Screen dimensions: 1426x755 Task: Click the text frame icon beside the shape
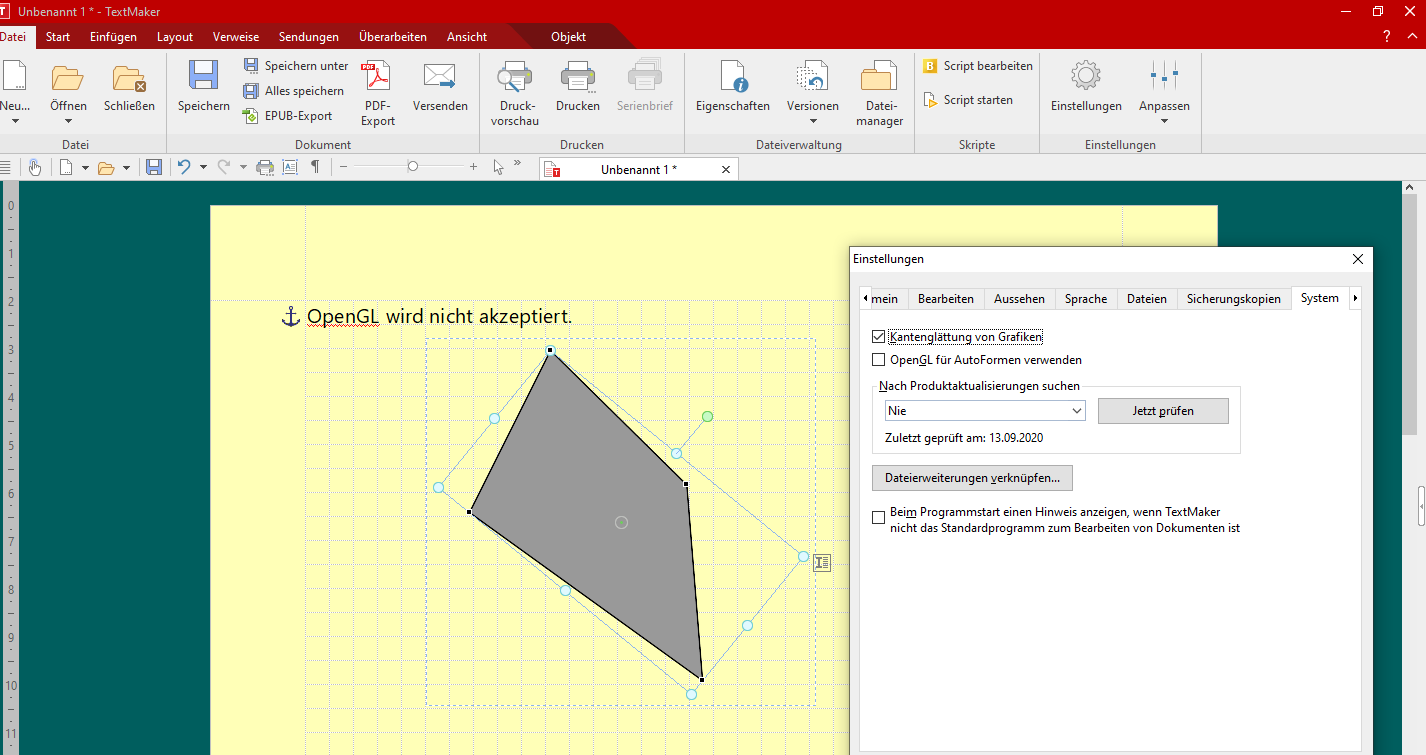tap(822, 563)
